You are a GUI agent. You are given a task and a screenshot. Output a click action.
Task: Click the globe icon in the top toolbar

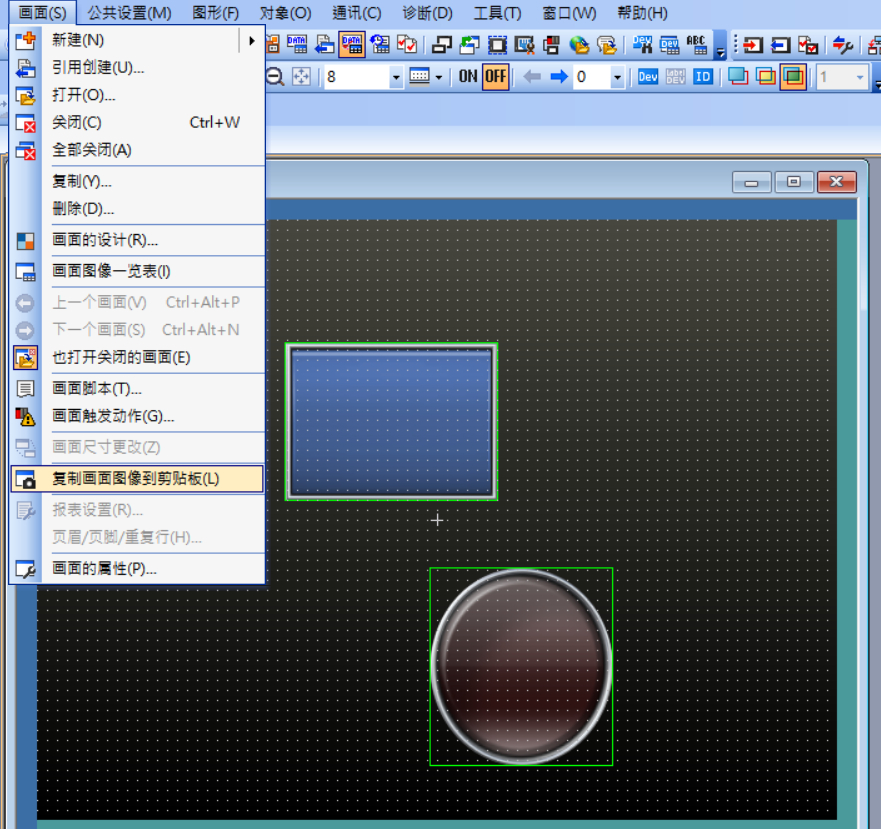(x=579, y=44)
